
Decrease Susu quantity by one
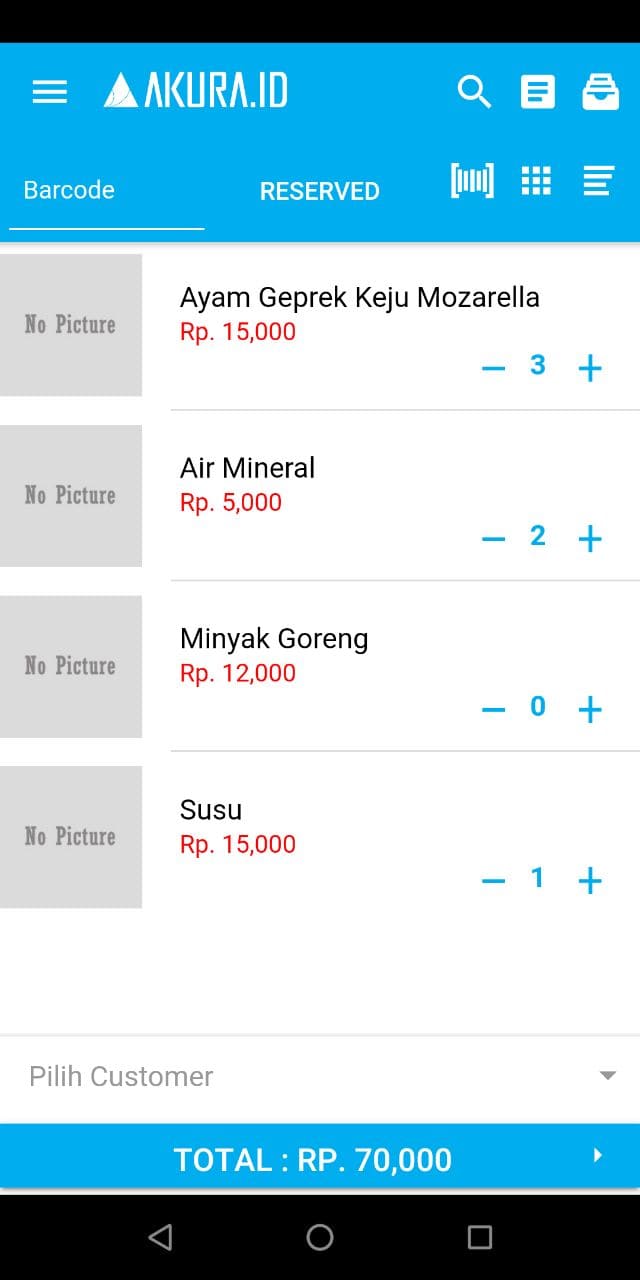click(493, 881)
